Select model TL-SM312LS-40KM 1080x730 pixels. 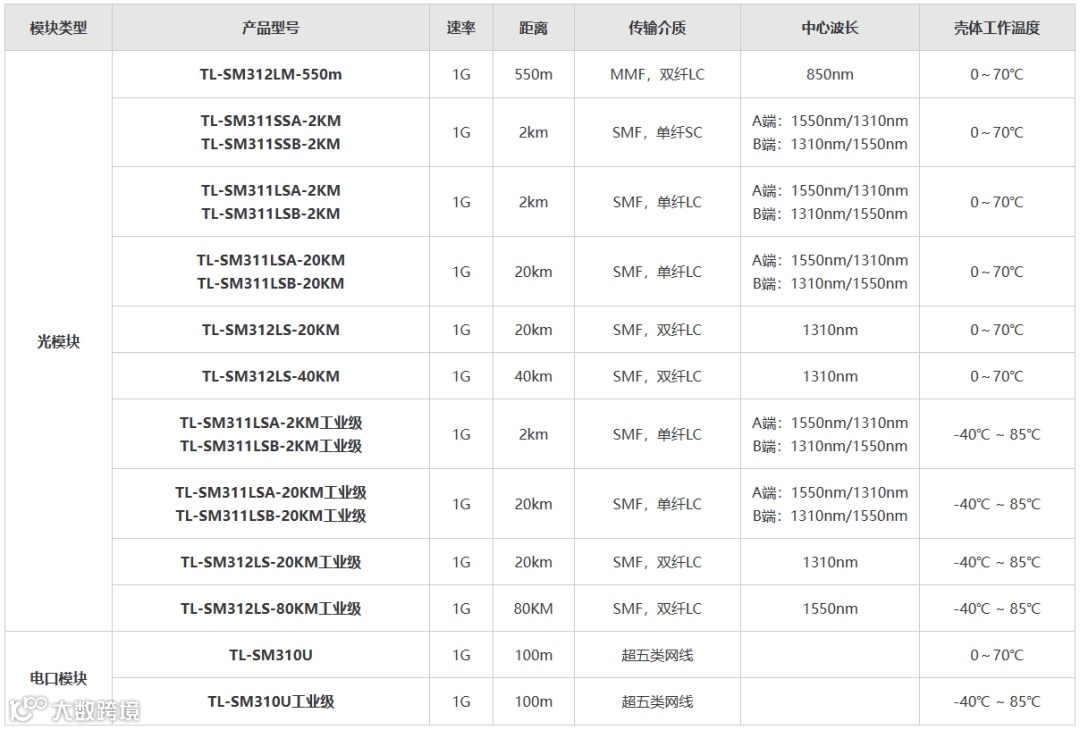pos(271,376)
